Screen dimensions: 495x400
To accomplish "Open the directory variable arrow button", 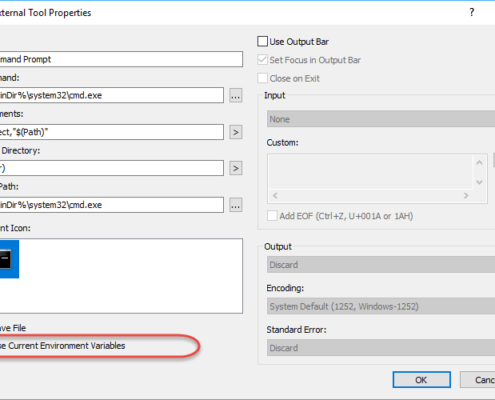I will tap(236, 168).
